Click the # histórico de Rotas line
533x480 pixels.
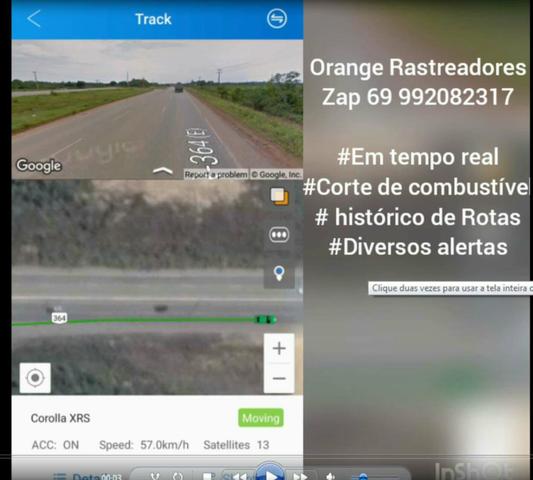pos(417,217)
